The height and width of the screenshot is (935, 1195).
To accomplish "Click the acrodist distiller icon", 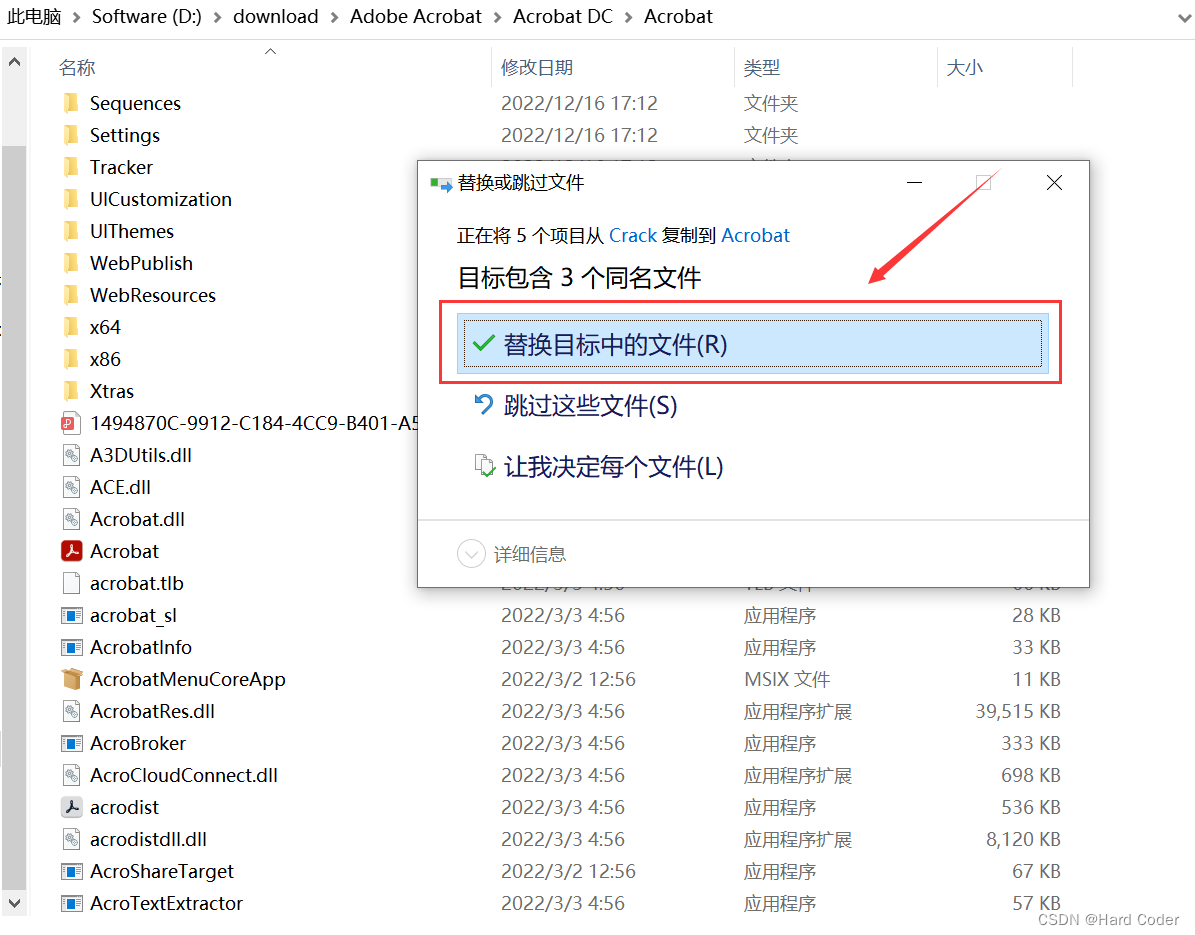I will [x=72, y=807].
